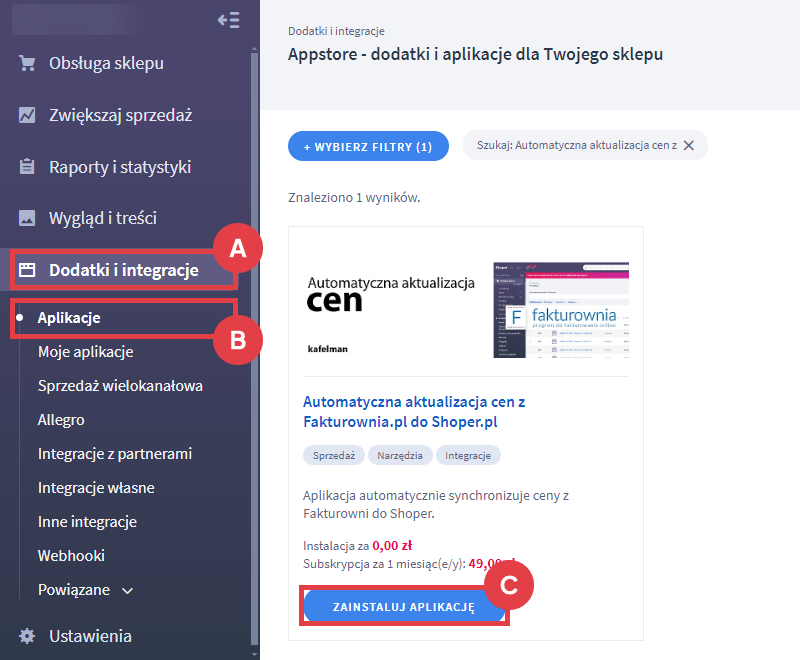Click the Sprzedaż category tag

(x=334, y=455)
